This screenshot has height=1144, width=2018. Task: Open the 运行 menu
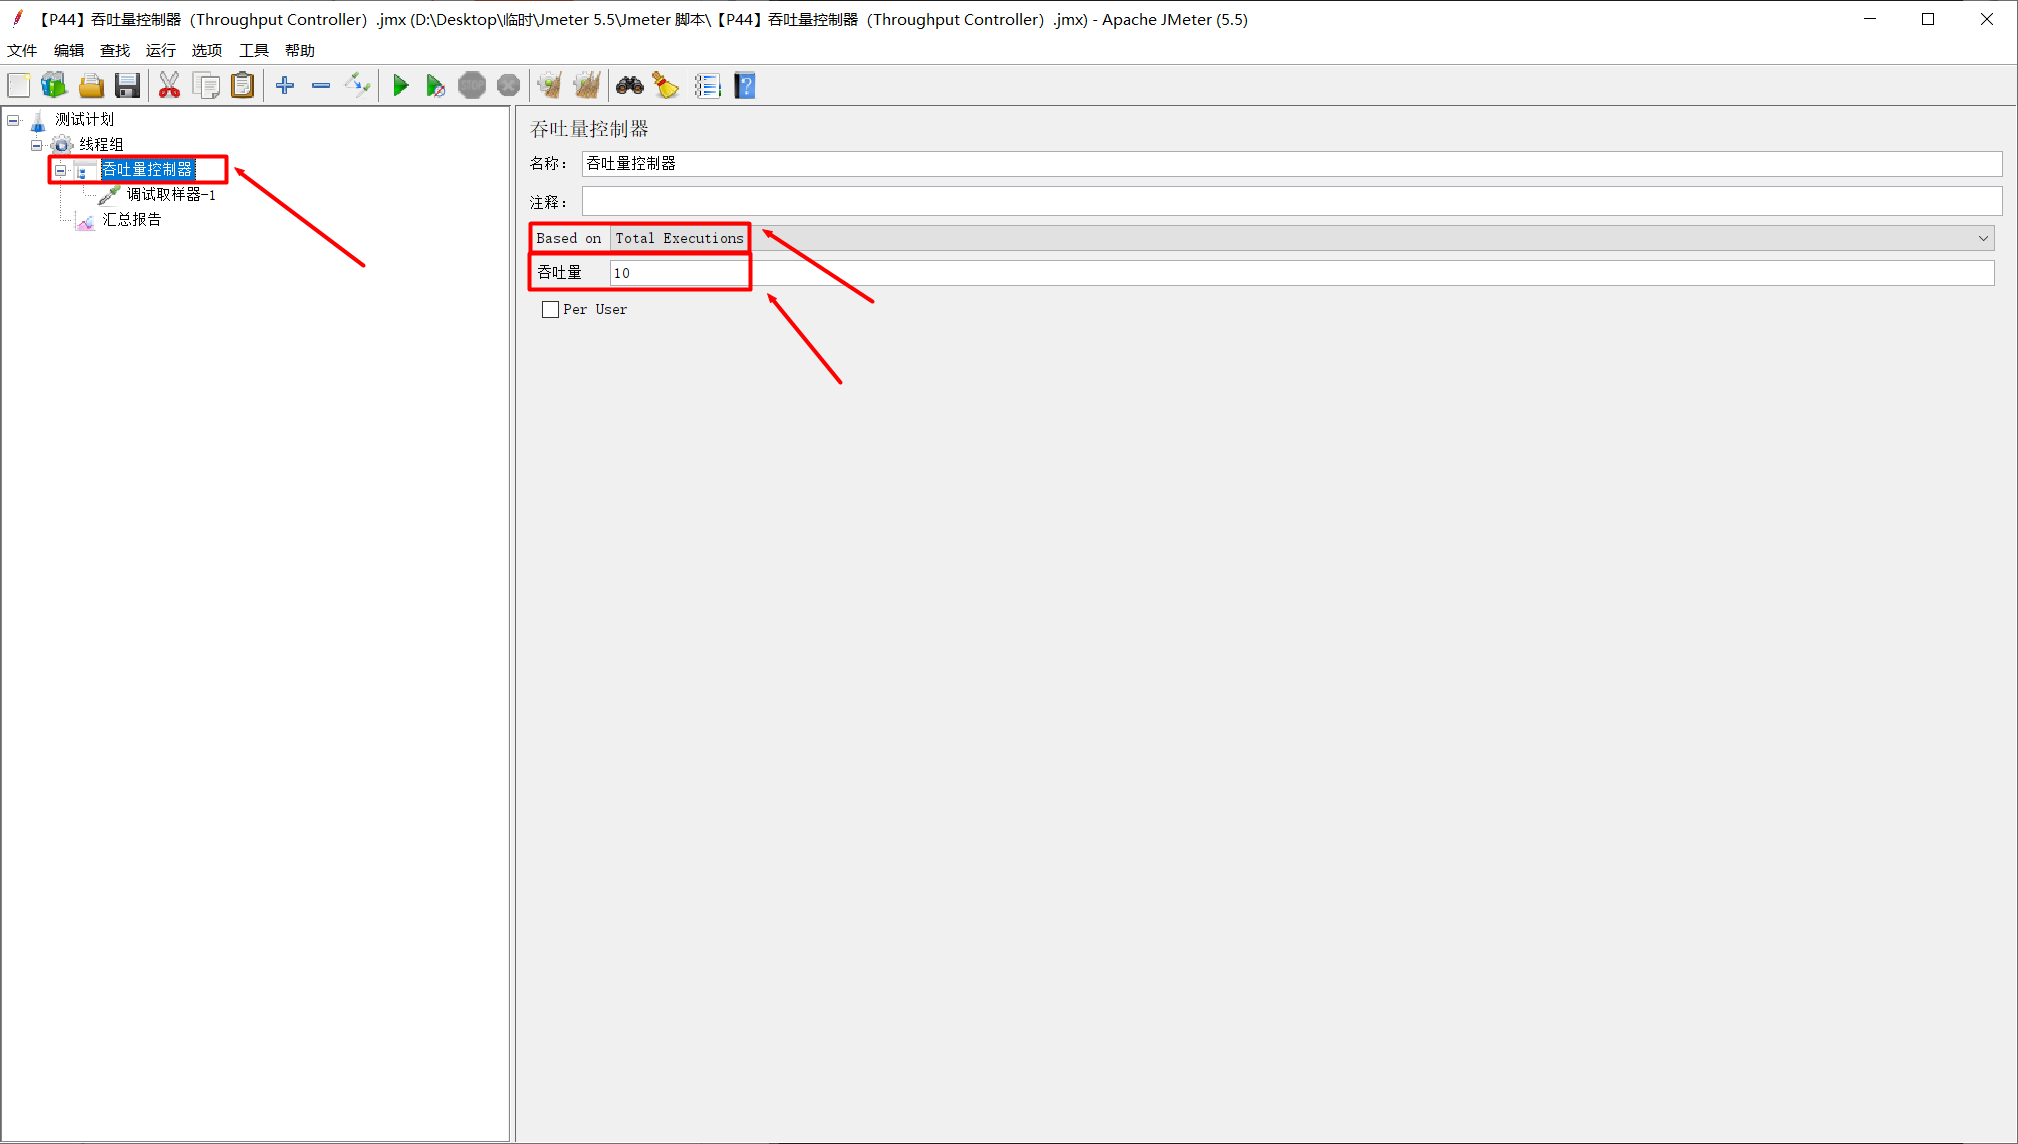161,51
